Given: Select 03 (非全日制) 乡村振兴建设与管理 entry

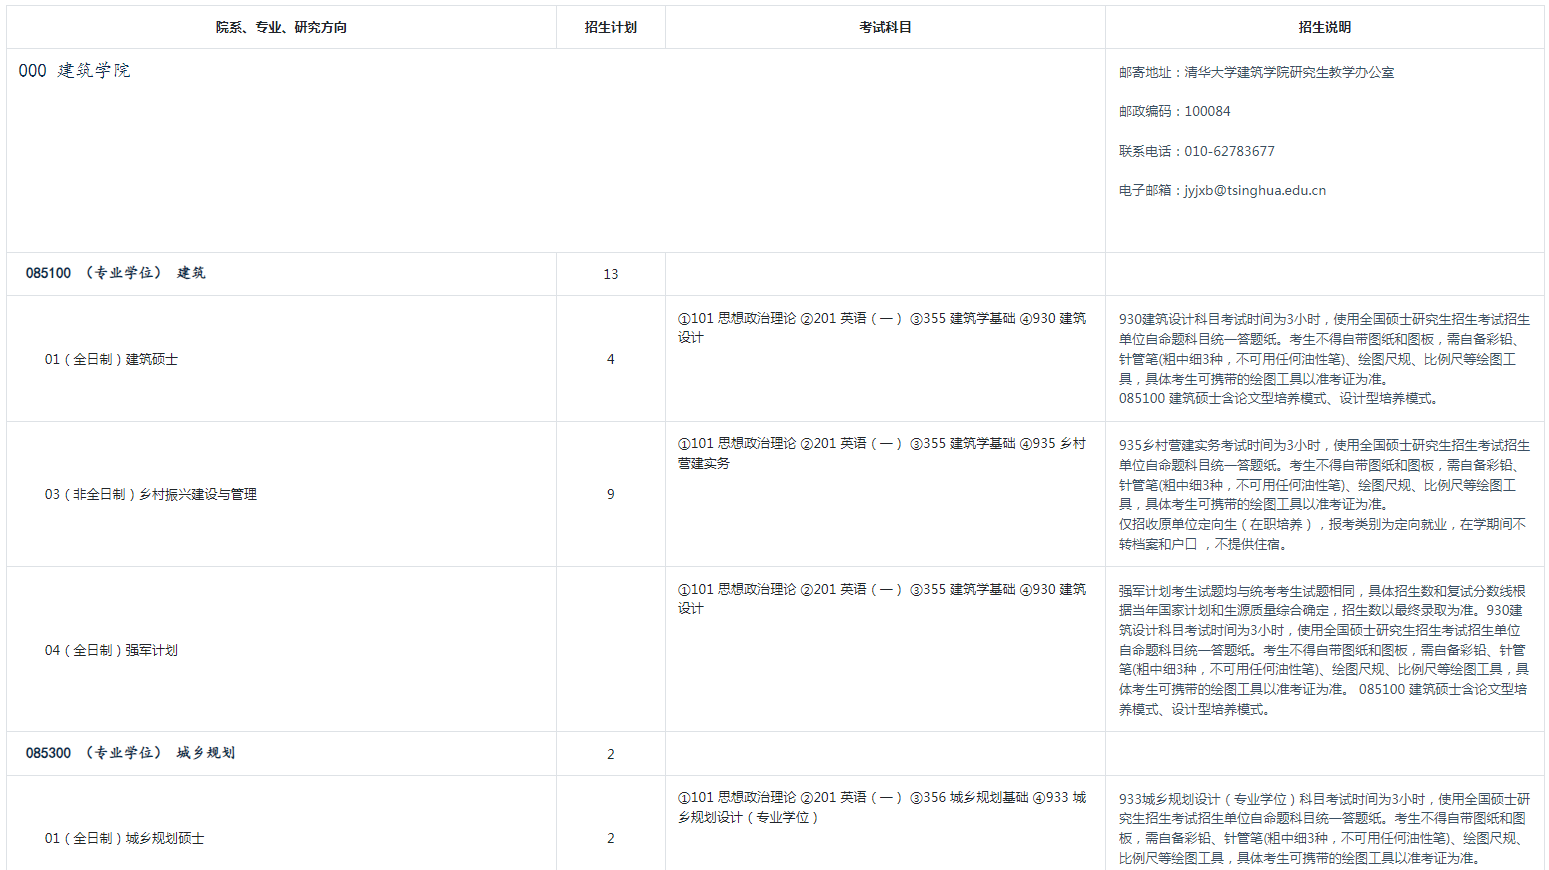Looking at the screenshot, I should tap(150, 494).
